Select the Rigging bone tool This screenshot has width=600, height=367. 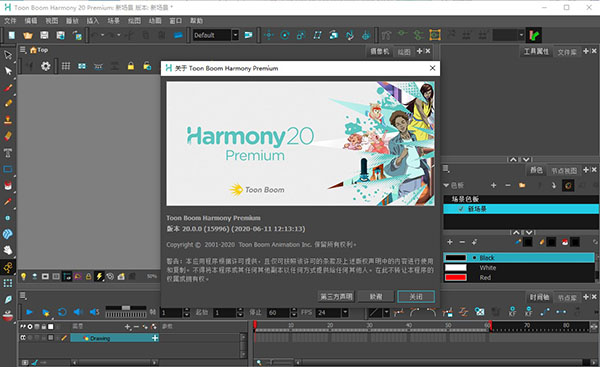pos(8,267)
